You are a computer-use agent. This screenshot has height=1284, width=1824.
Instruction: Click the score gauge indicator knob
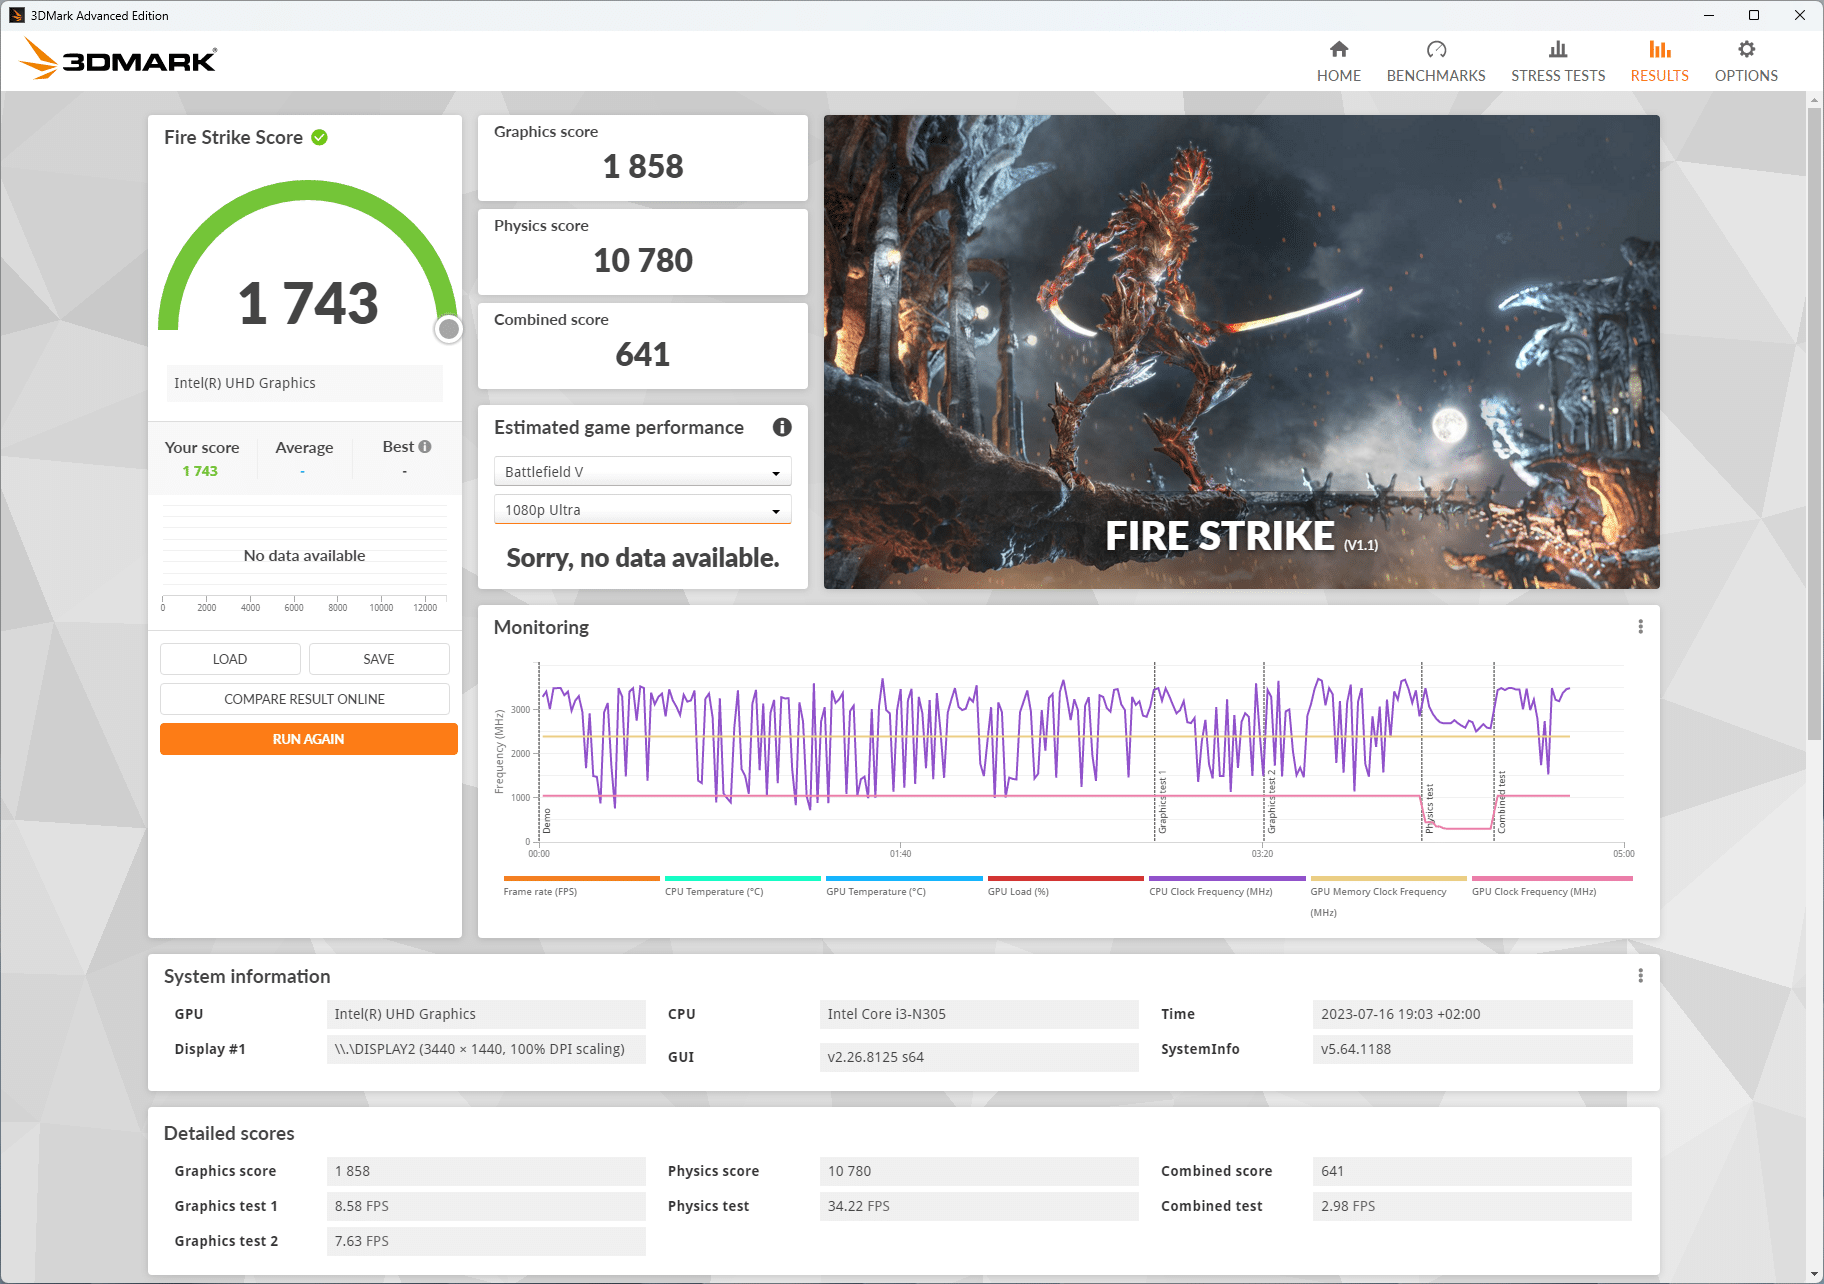(x=449, y=329)
